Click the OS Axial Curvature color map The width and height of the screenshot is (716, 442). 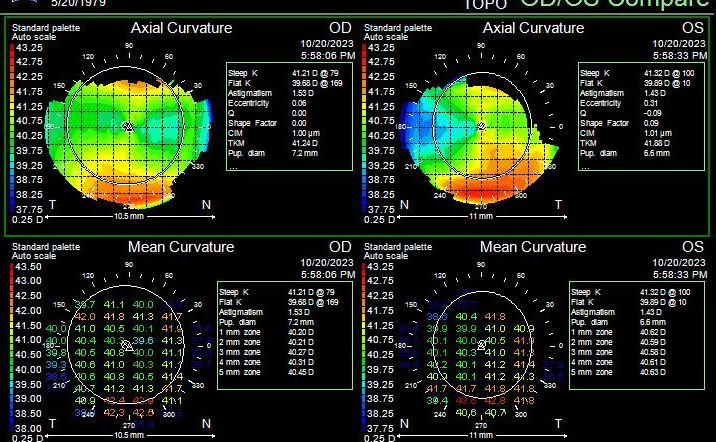477,139
